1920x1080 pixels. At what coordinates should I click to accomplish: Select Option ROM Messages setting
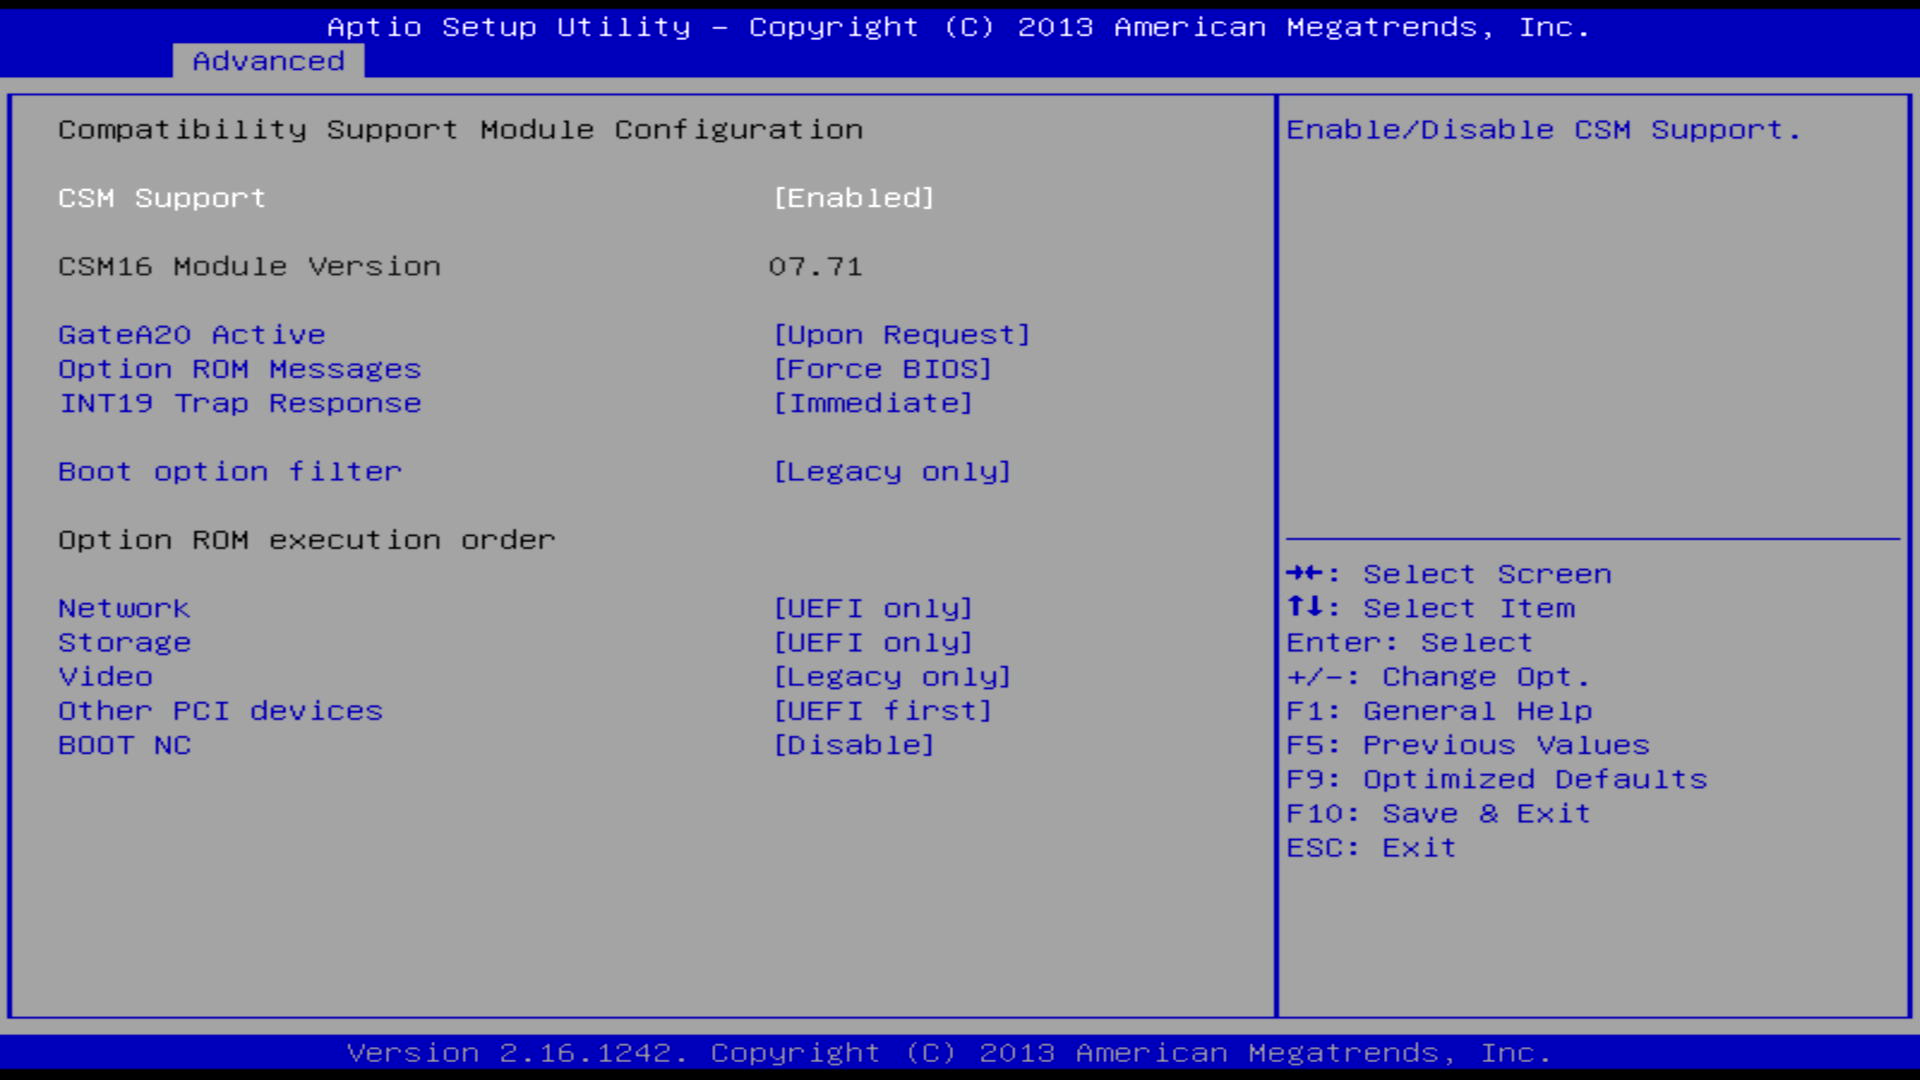point(239,368)
